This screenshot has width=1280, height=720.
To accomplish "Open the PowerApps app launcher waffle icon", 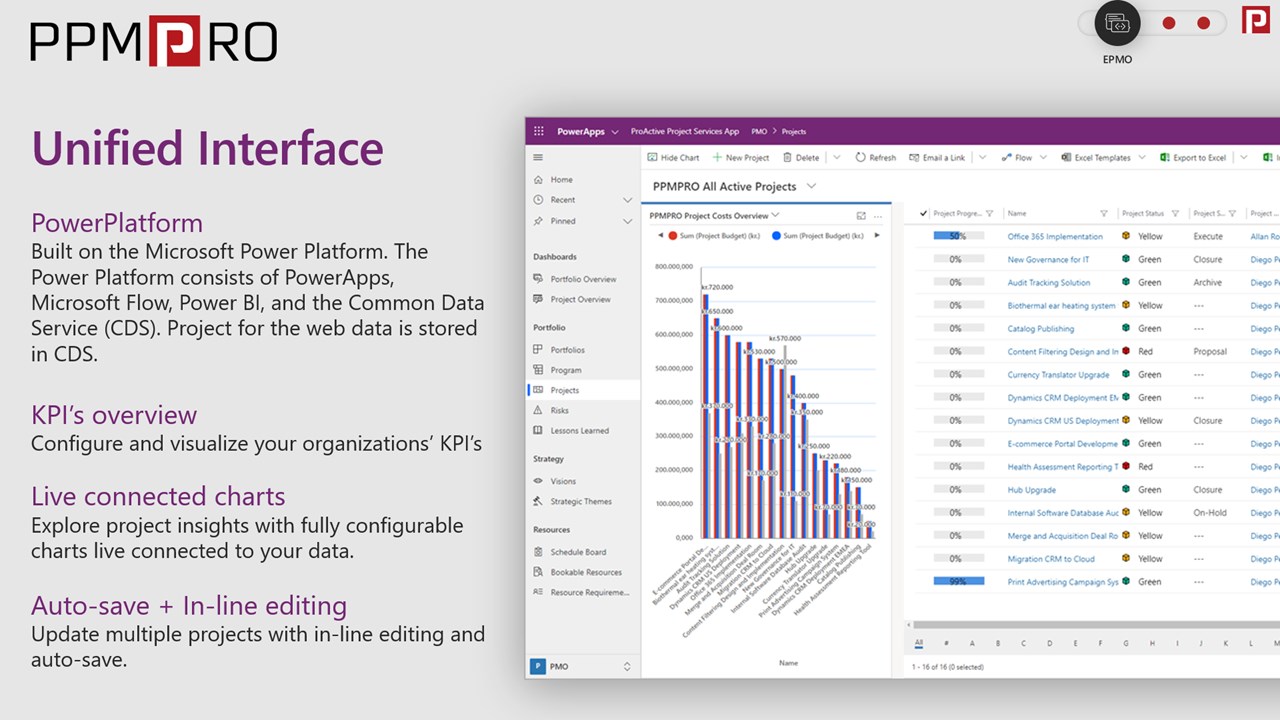I will point(539,131).
